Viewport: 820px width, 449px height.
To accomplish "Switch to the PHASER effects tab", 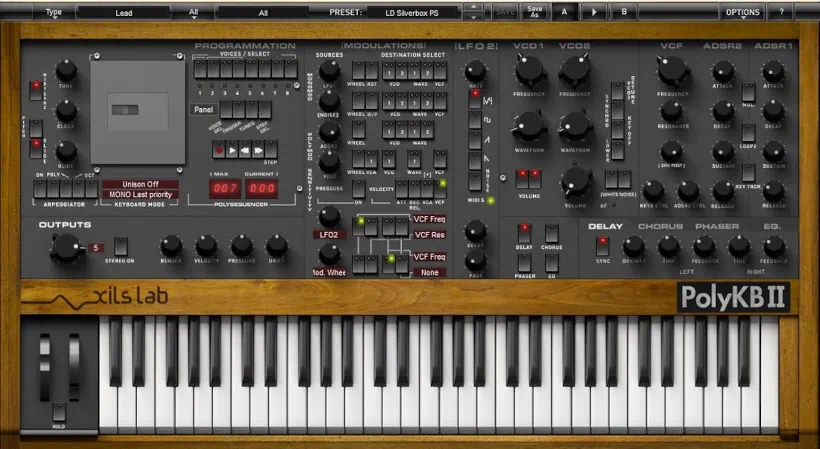I will (716, 226).
